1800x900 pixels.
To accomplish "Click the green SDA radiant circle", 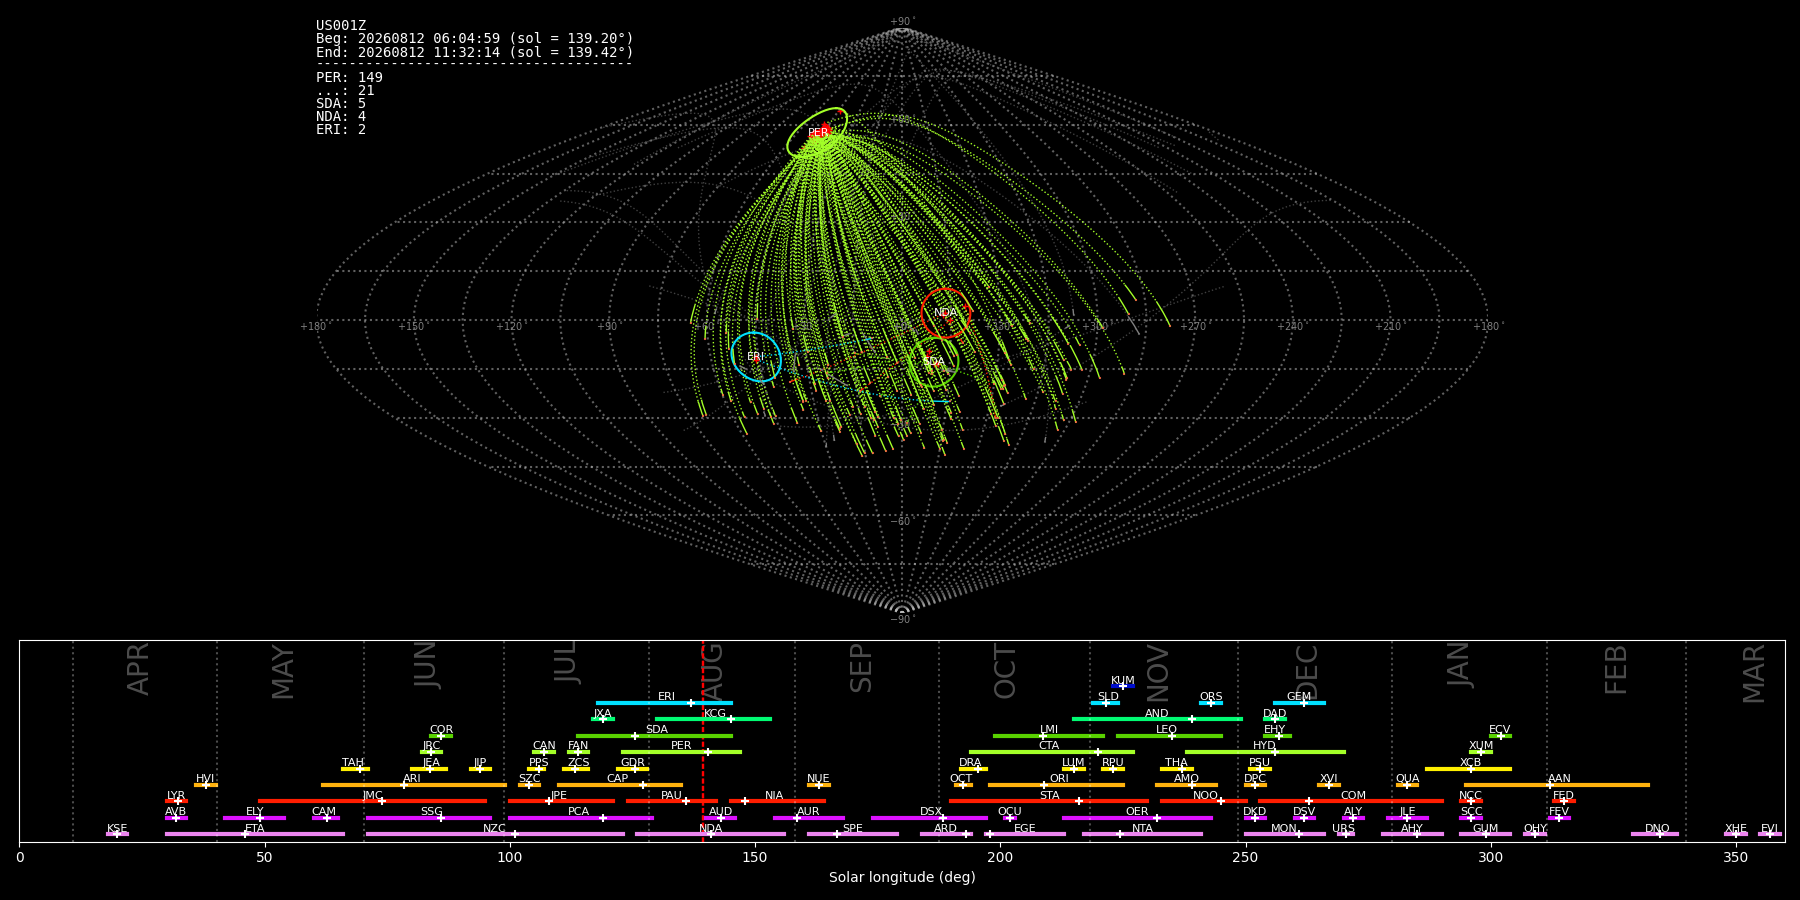I will pos(934,362).
